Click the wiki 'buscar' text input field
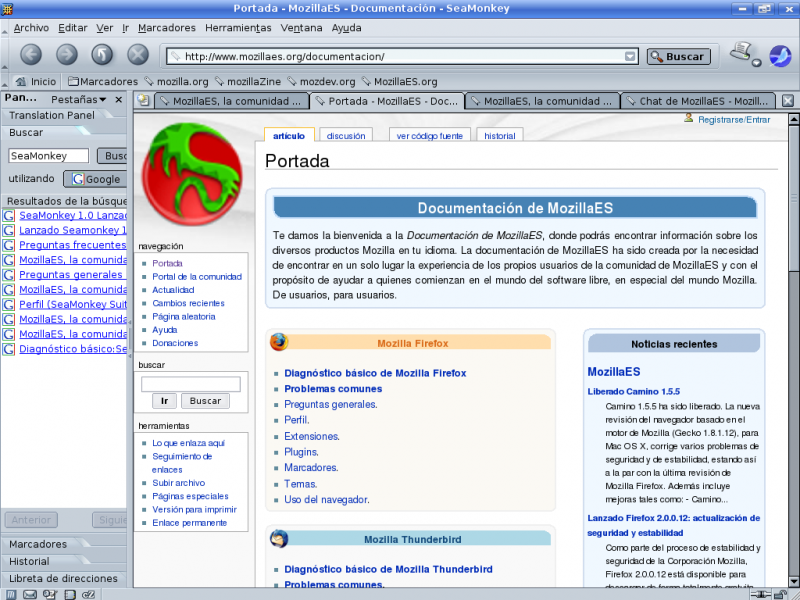Viewport: 800px width, 600px height. point(191,384)
